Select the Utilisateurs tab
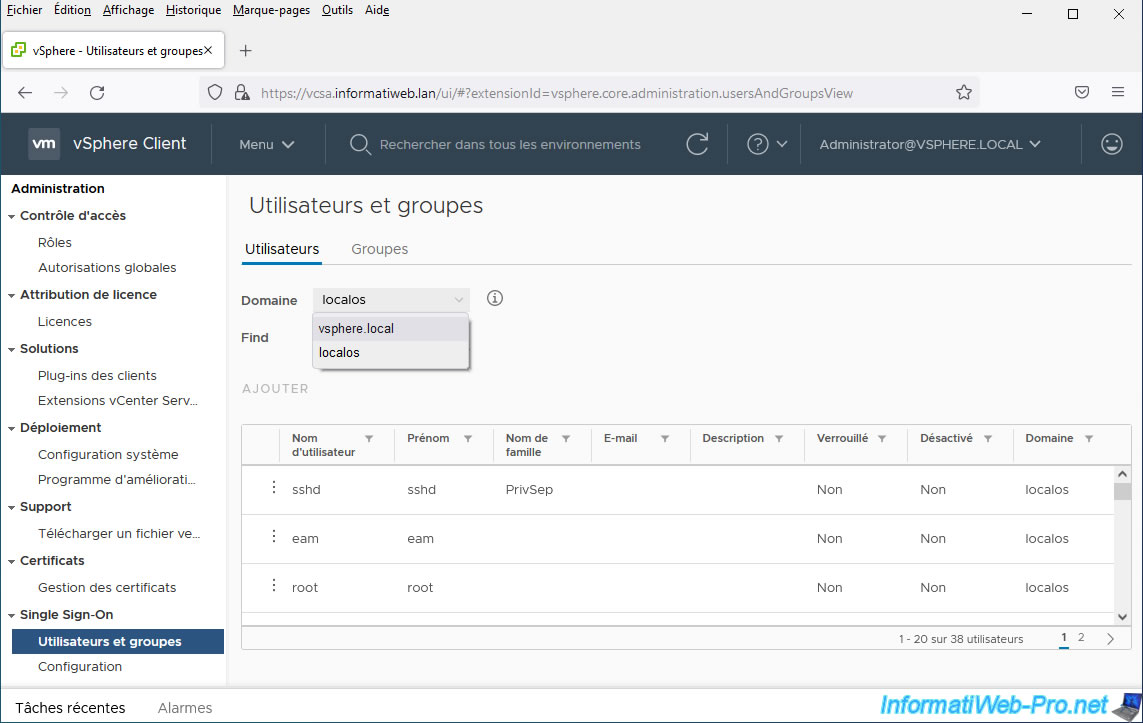 (282, 249)
